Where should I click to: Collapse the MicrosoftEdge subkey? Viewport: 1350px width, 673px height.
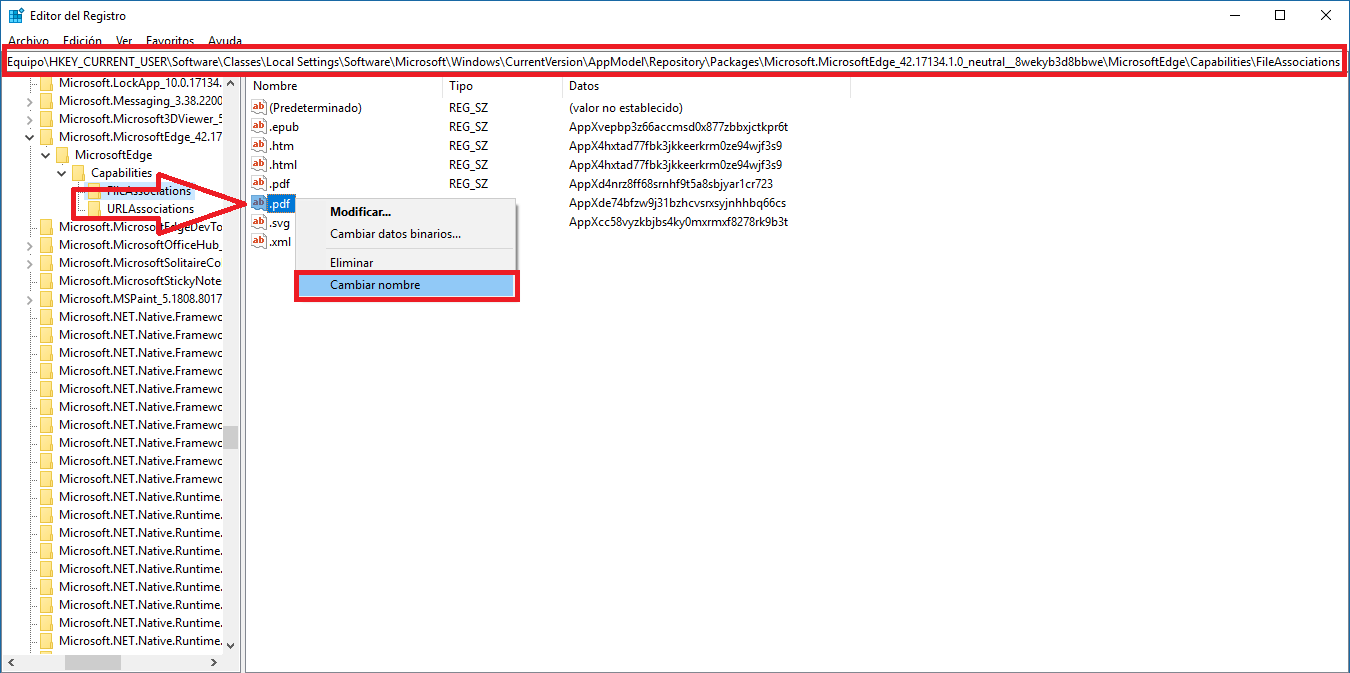coord(45,155)
